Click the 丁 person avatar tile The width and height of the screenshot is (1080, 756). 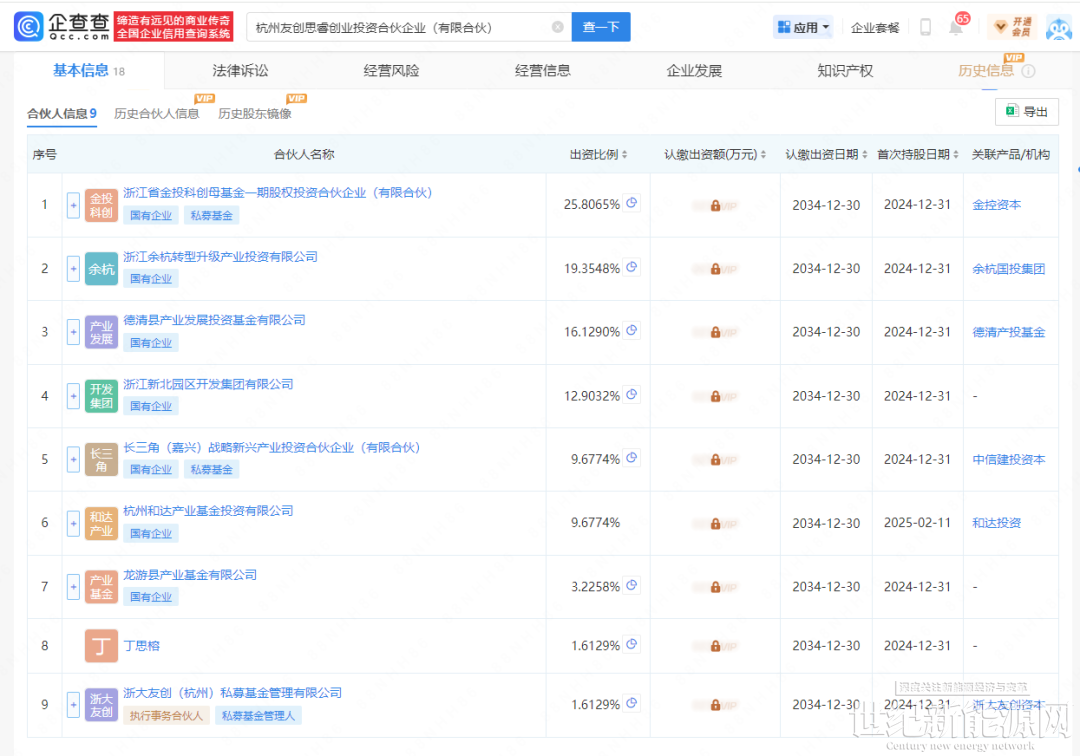pos(101,646)
